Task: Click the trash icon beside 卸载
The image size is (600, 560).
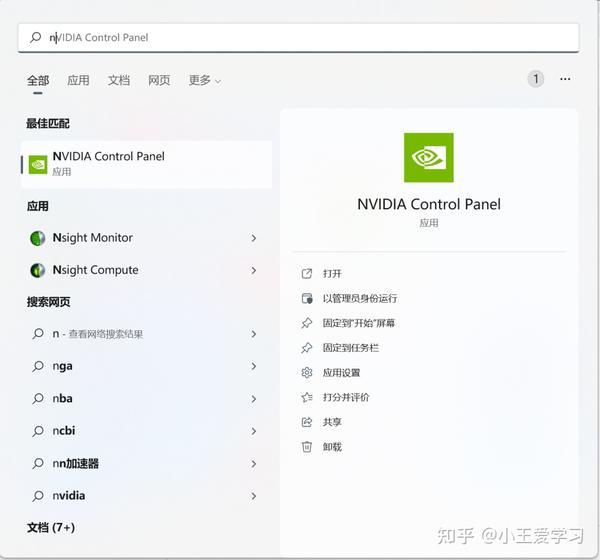Action: click(x=307, y=447)
